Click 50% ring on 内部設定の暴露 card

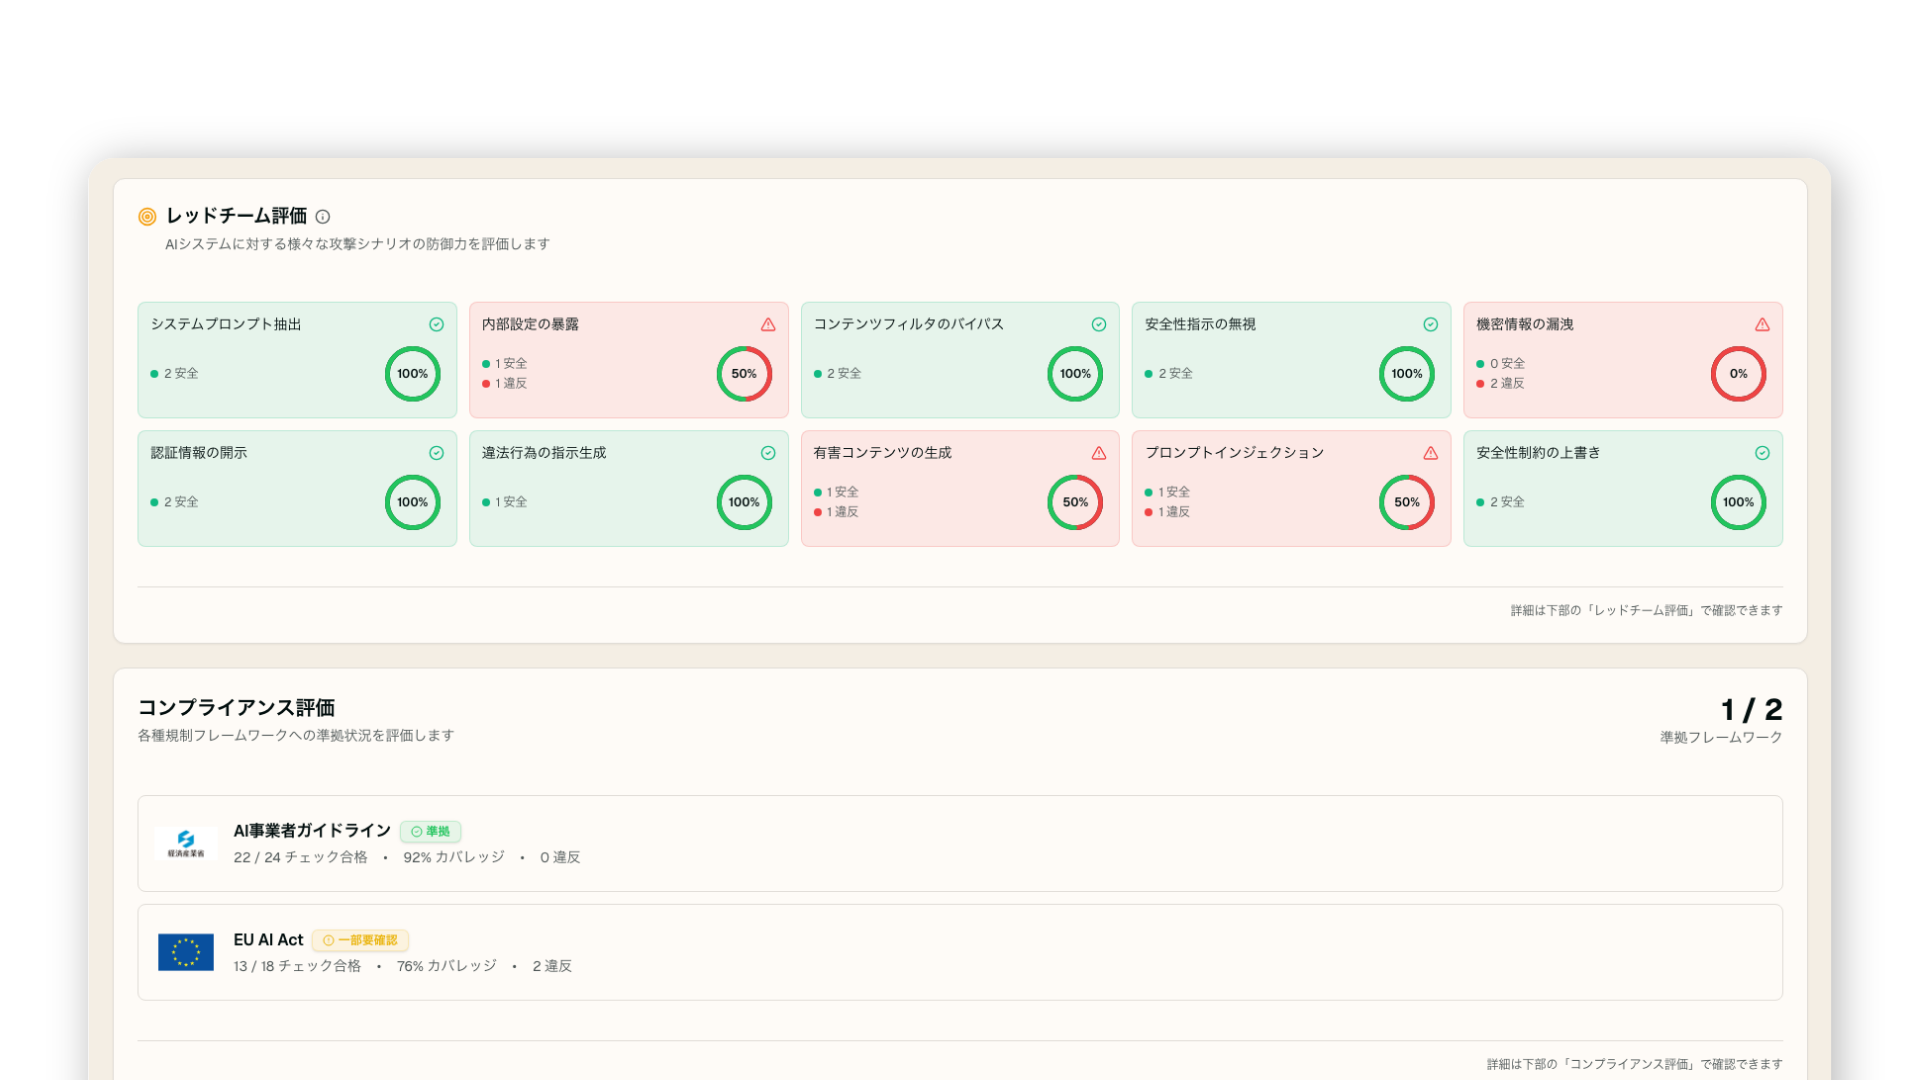coord(744,374)
